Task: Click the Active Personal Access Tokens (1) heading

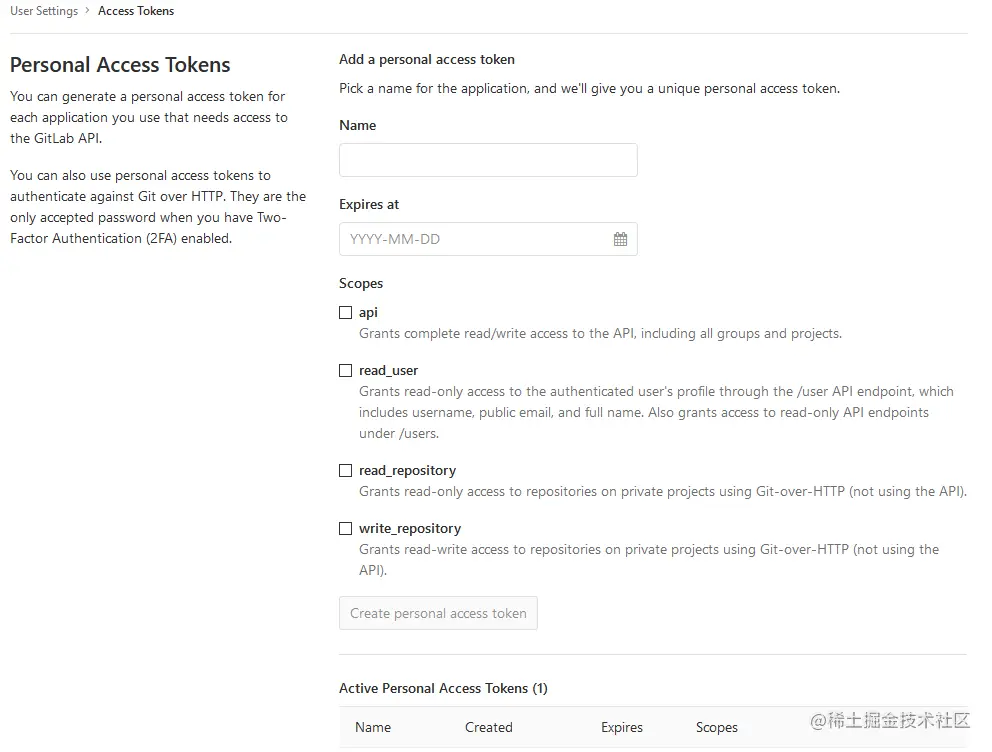Action: 443,688
